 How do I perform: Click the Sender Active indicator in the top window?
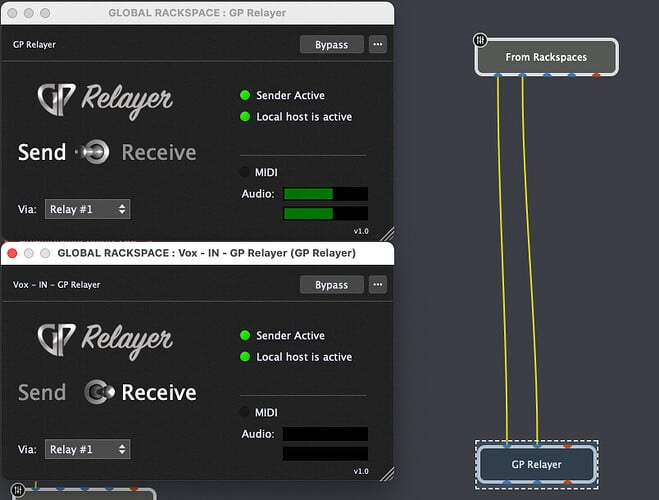[245, 95]
